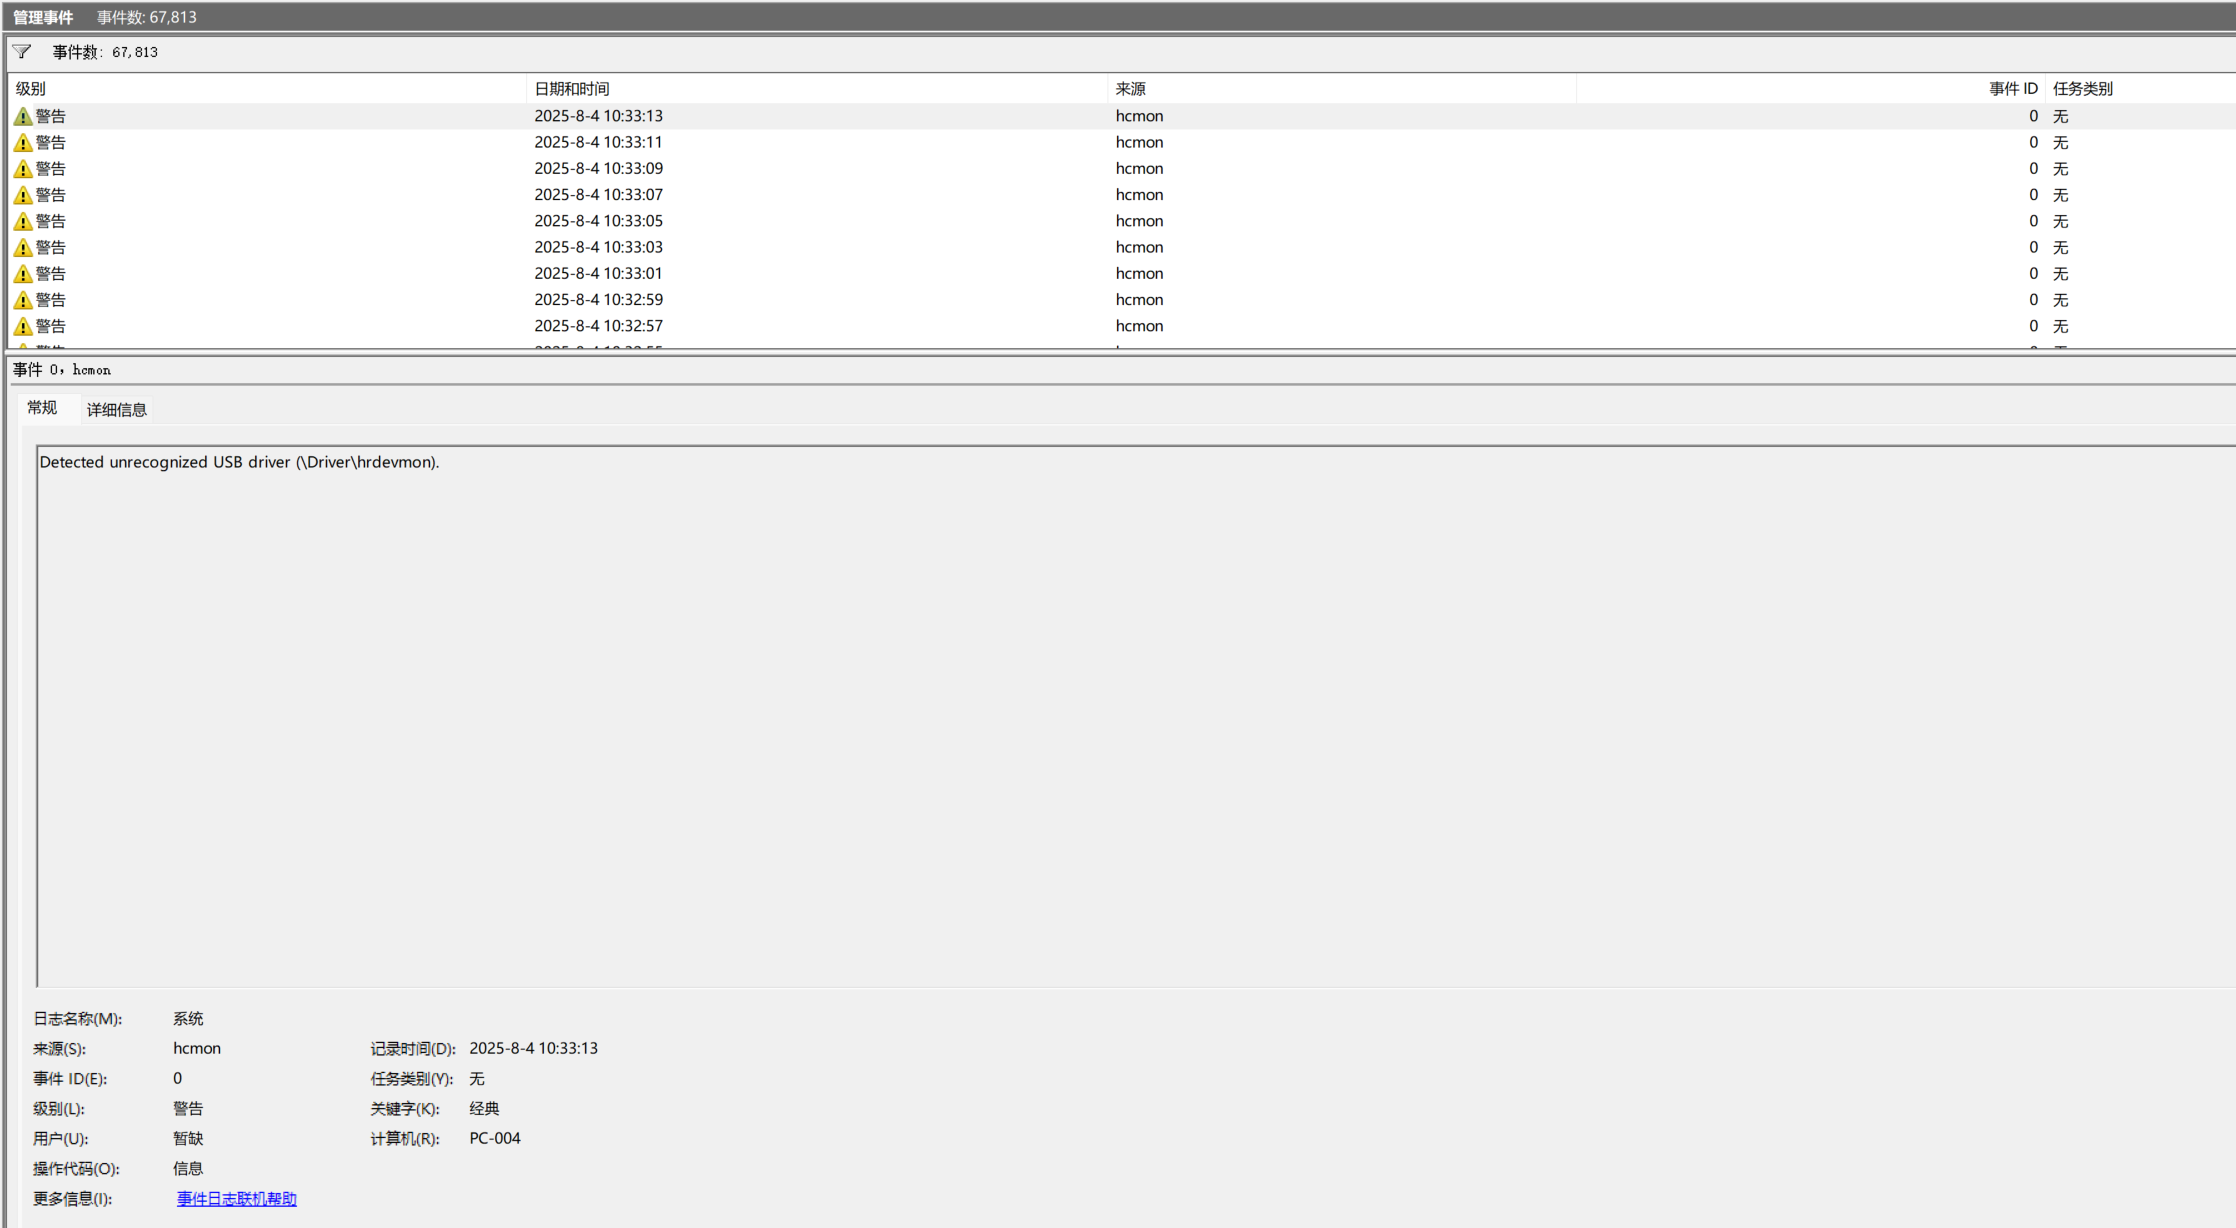
Task: Switch to 详细信息 tab
Action: pyautogui.click(x=116, y=410)
